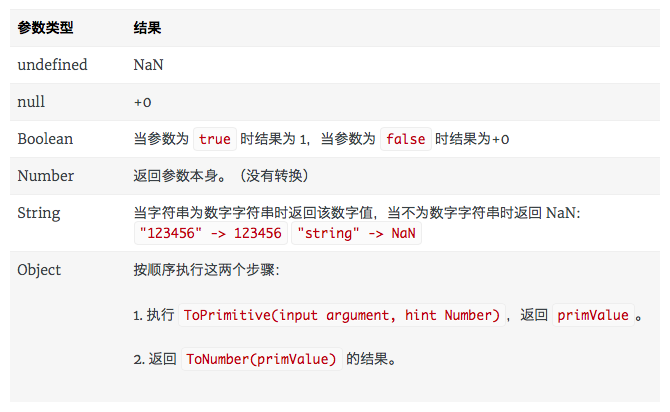
Task: Click the String description about 数字字符串
Action: [x=357, y=213]
